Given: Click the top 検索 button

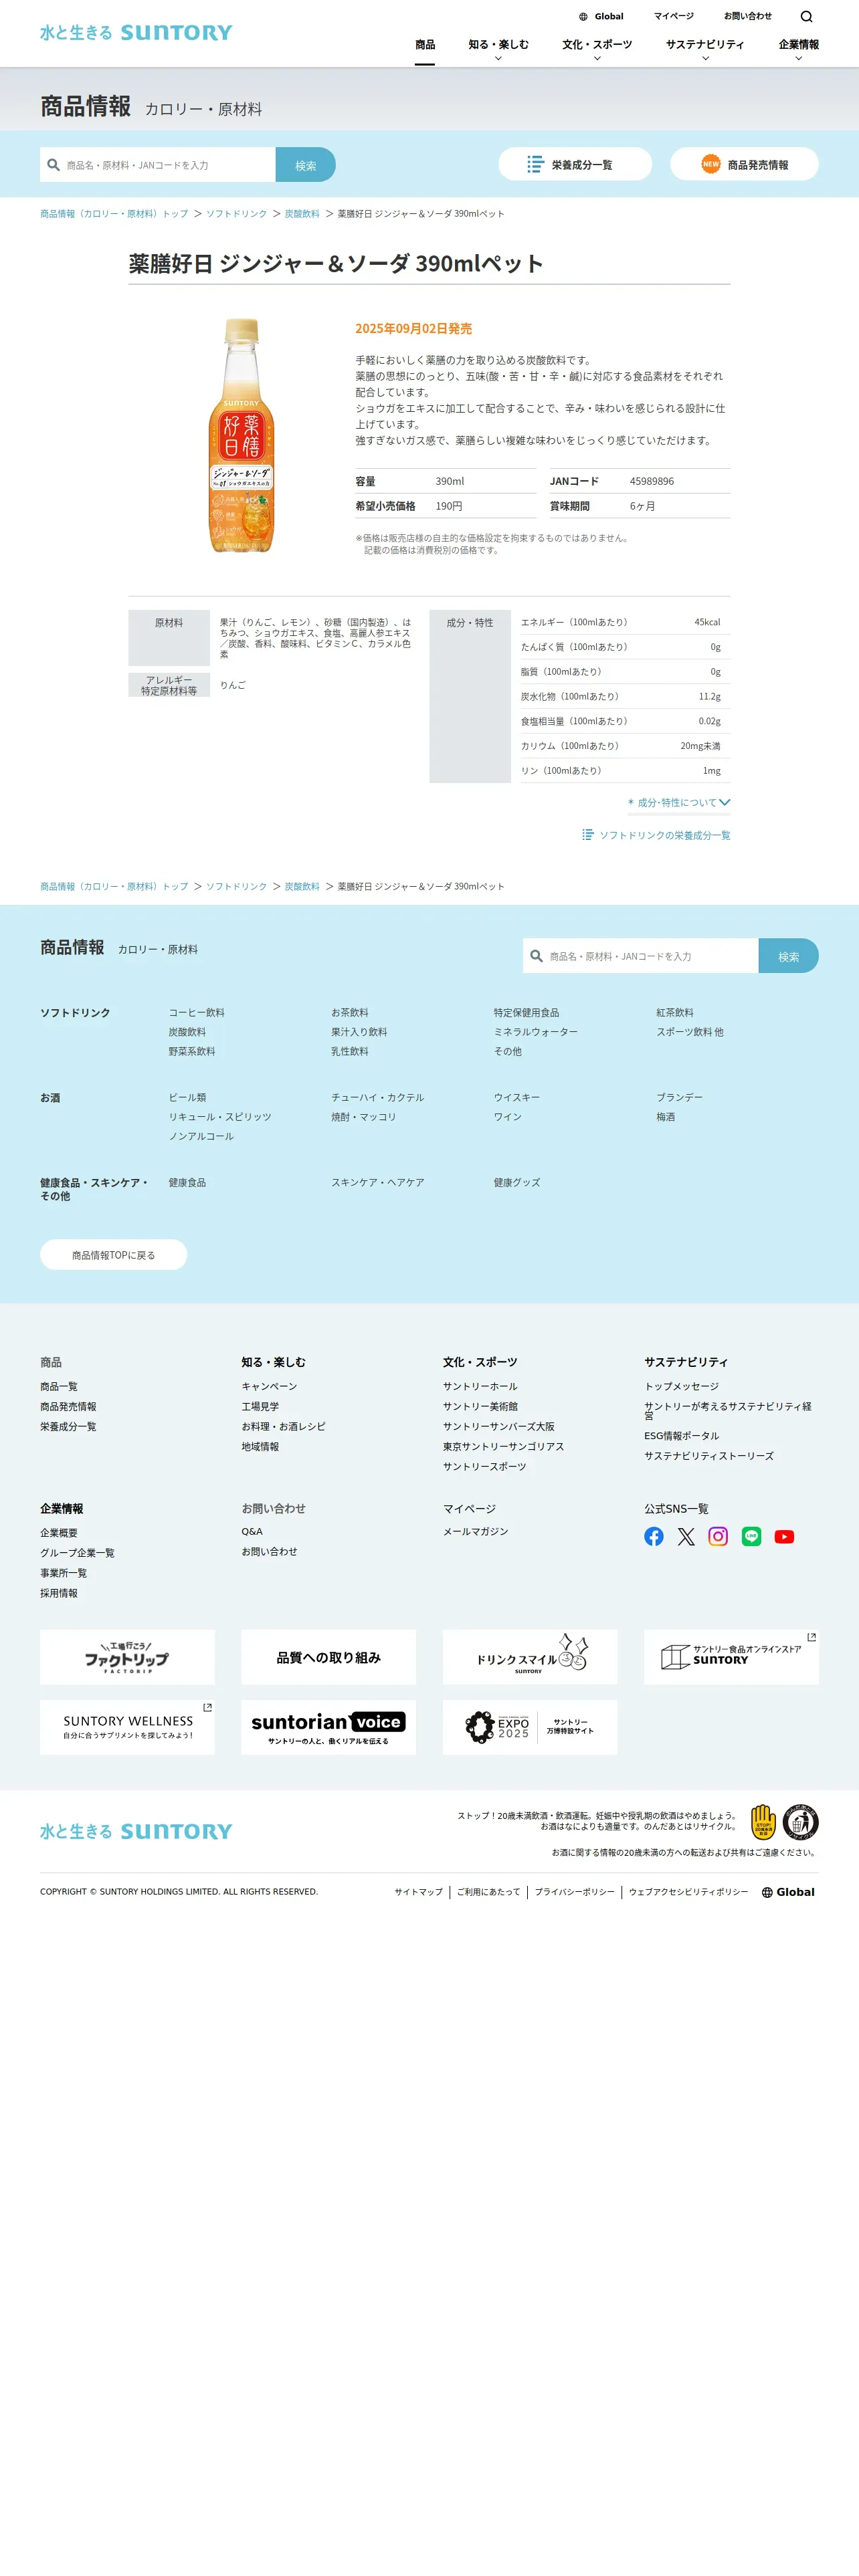Looking at the screenshot, I should 305,165.
